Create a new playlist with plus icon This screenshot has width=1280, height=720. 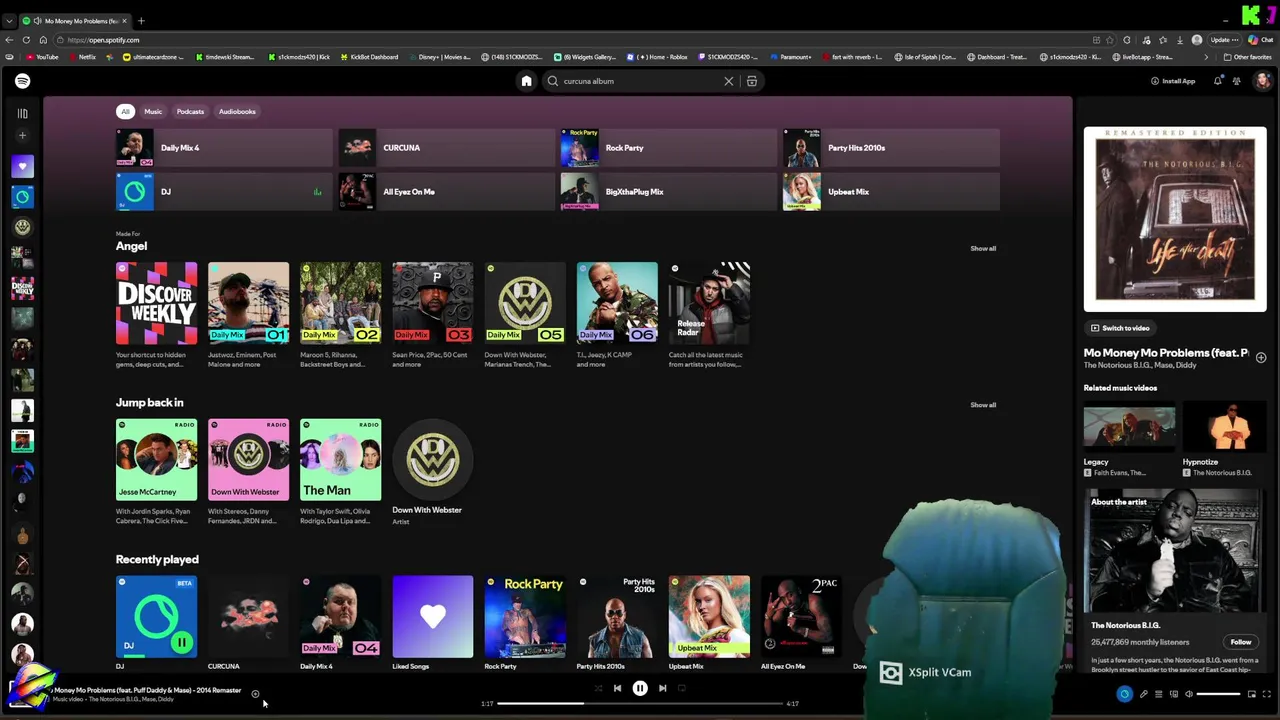(x=22, y=135)
